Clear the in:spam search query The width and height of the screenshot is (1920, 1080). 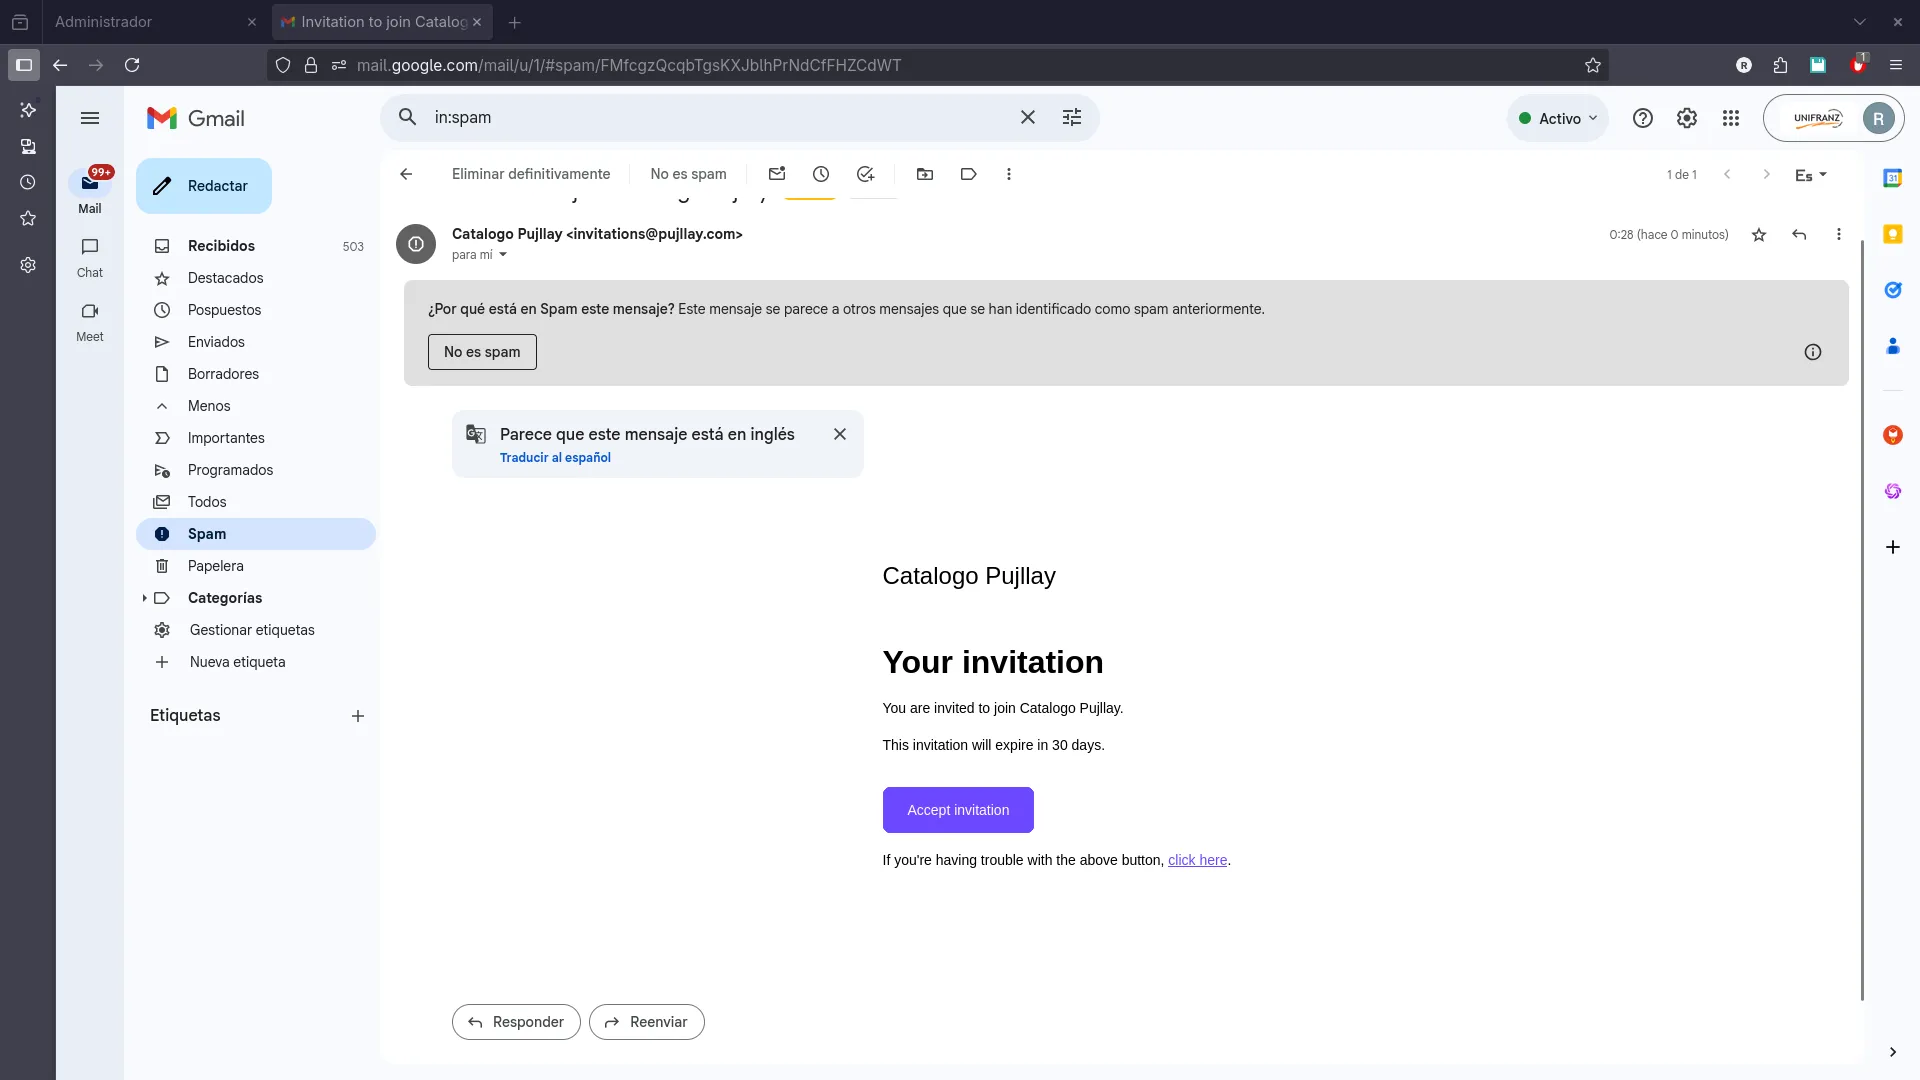(1028, 117)
